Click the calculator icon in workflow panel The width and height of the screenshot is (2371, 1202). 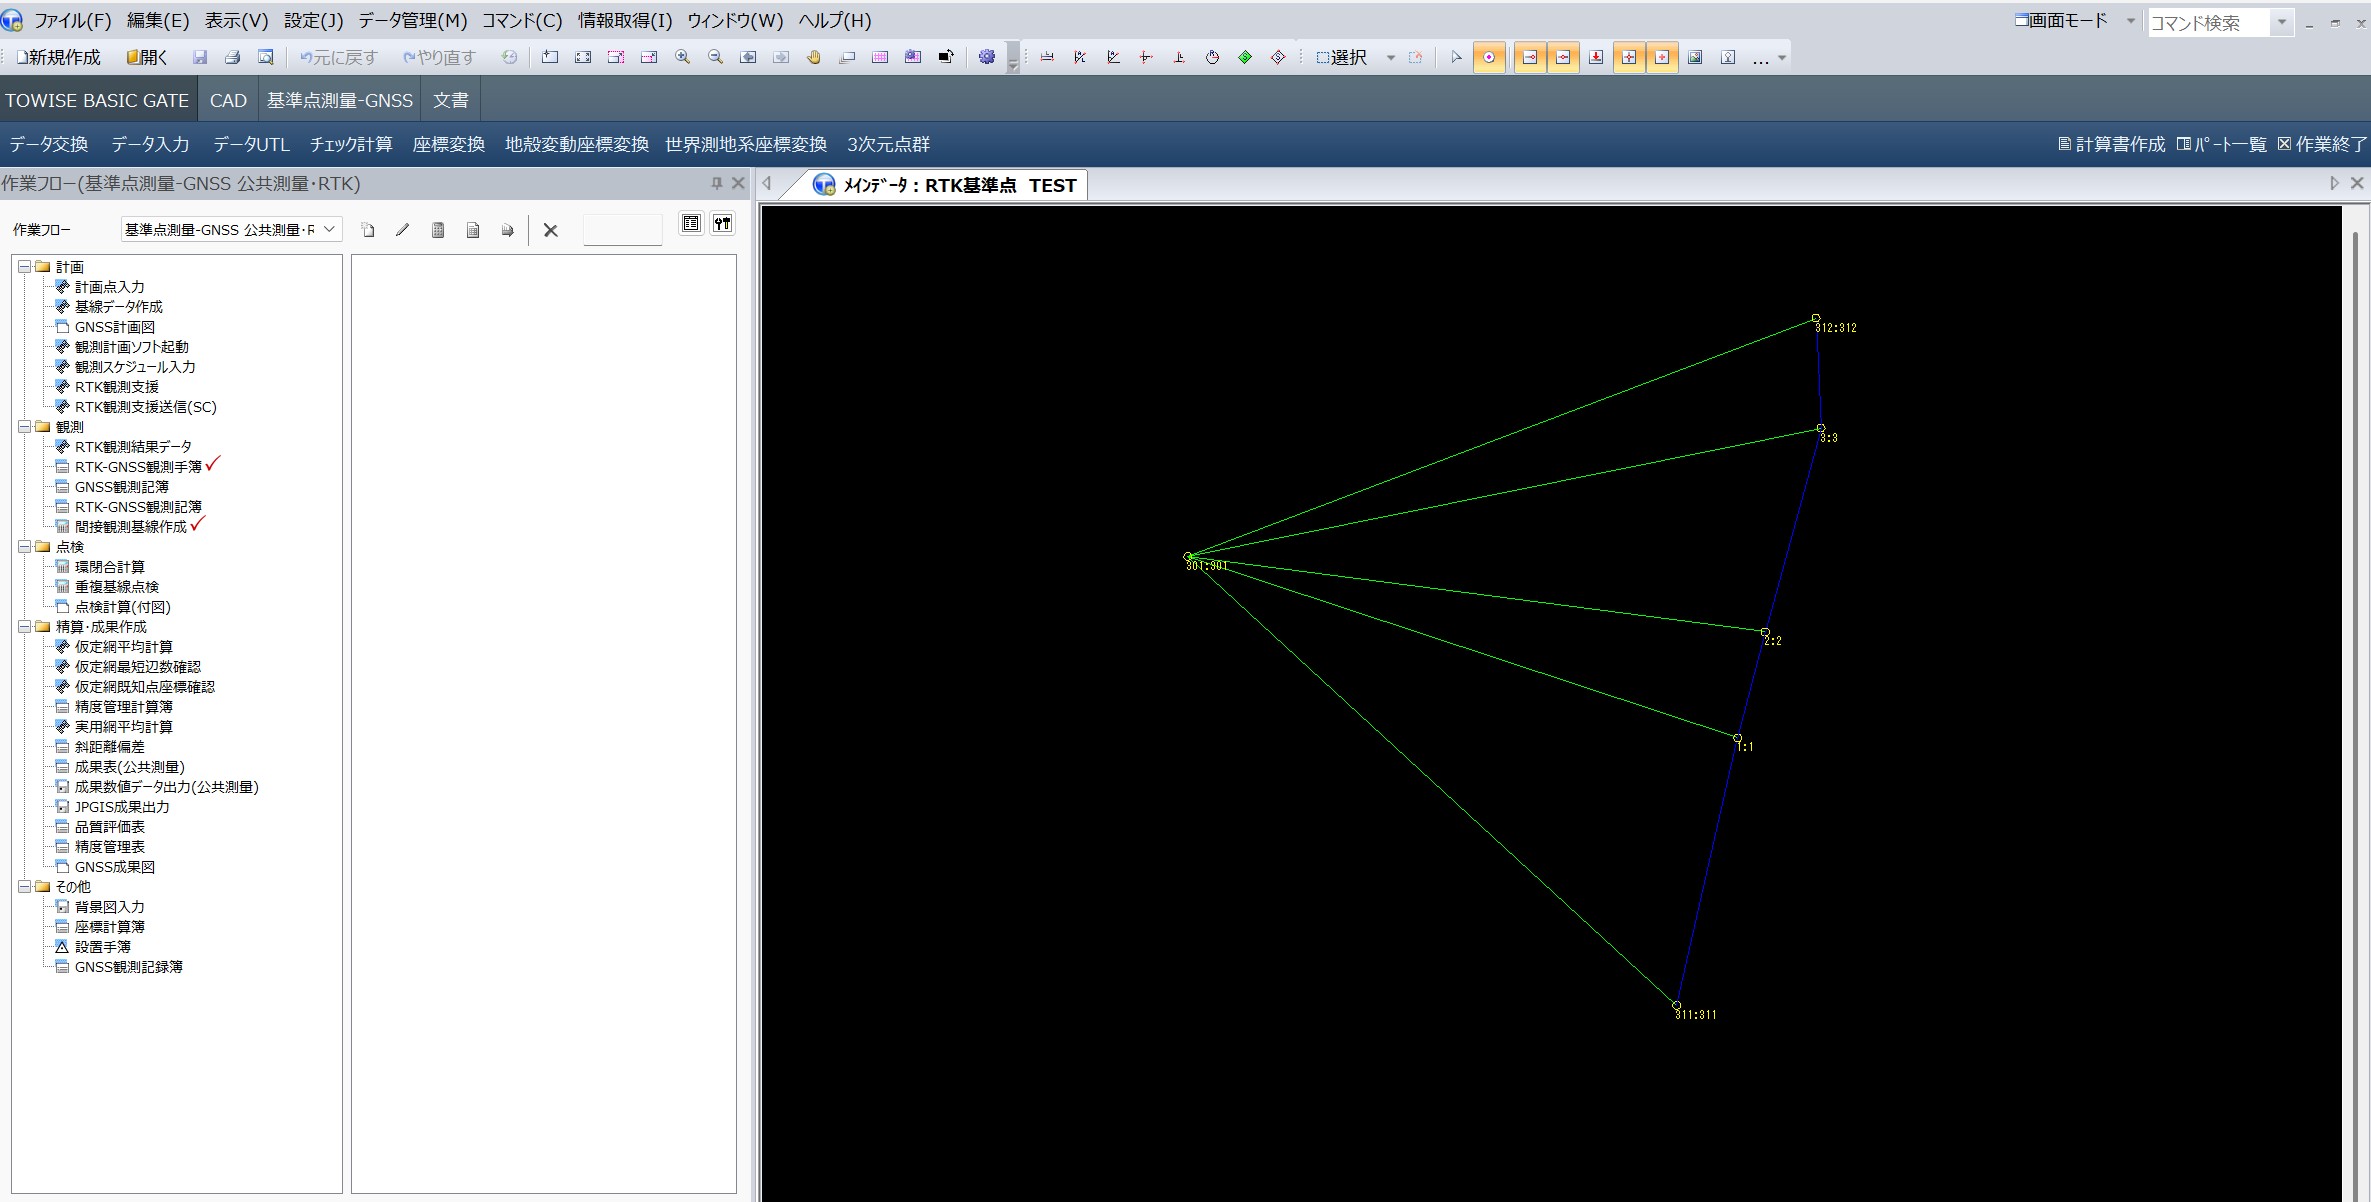(438, 230)
